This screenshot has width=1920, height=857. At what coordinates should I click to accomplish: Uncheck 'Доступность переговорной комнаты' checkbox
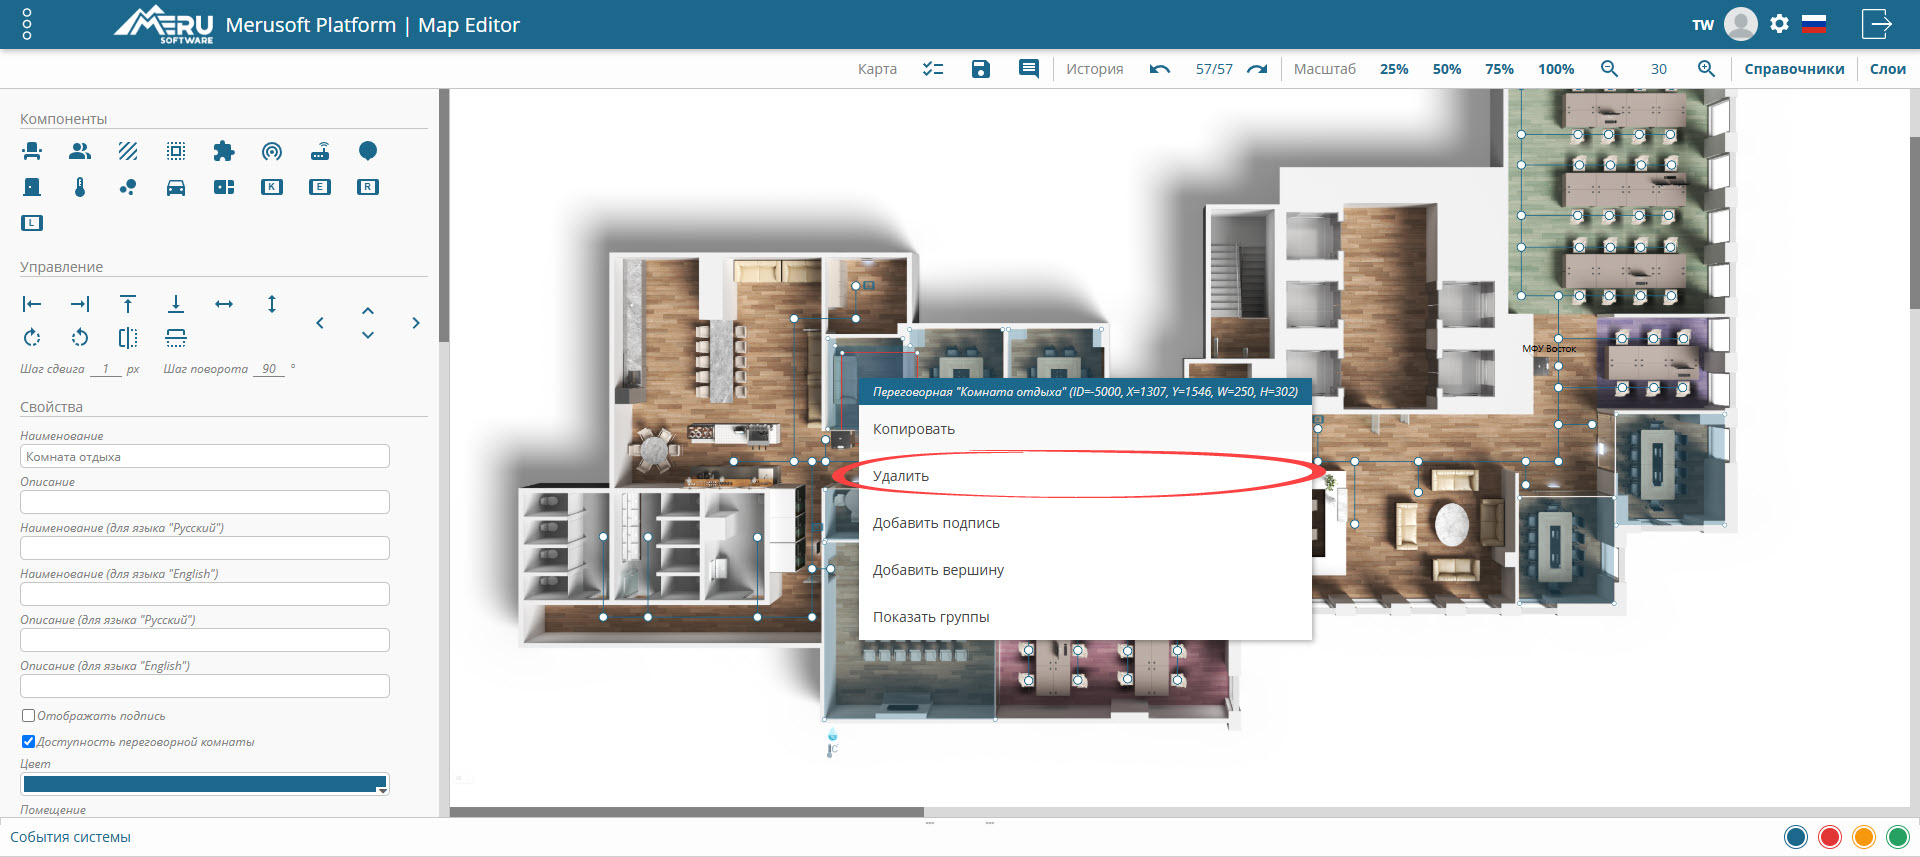[x=29, y=742]
